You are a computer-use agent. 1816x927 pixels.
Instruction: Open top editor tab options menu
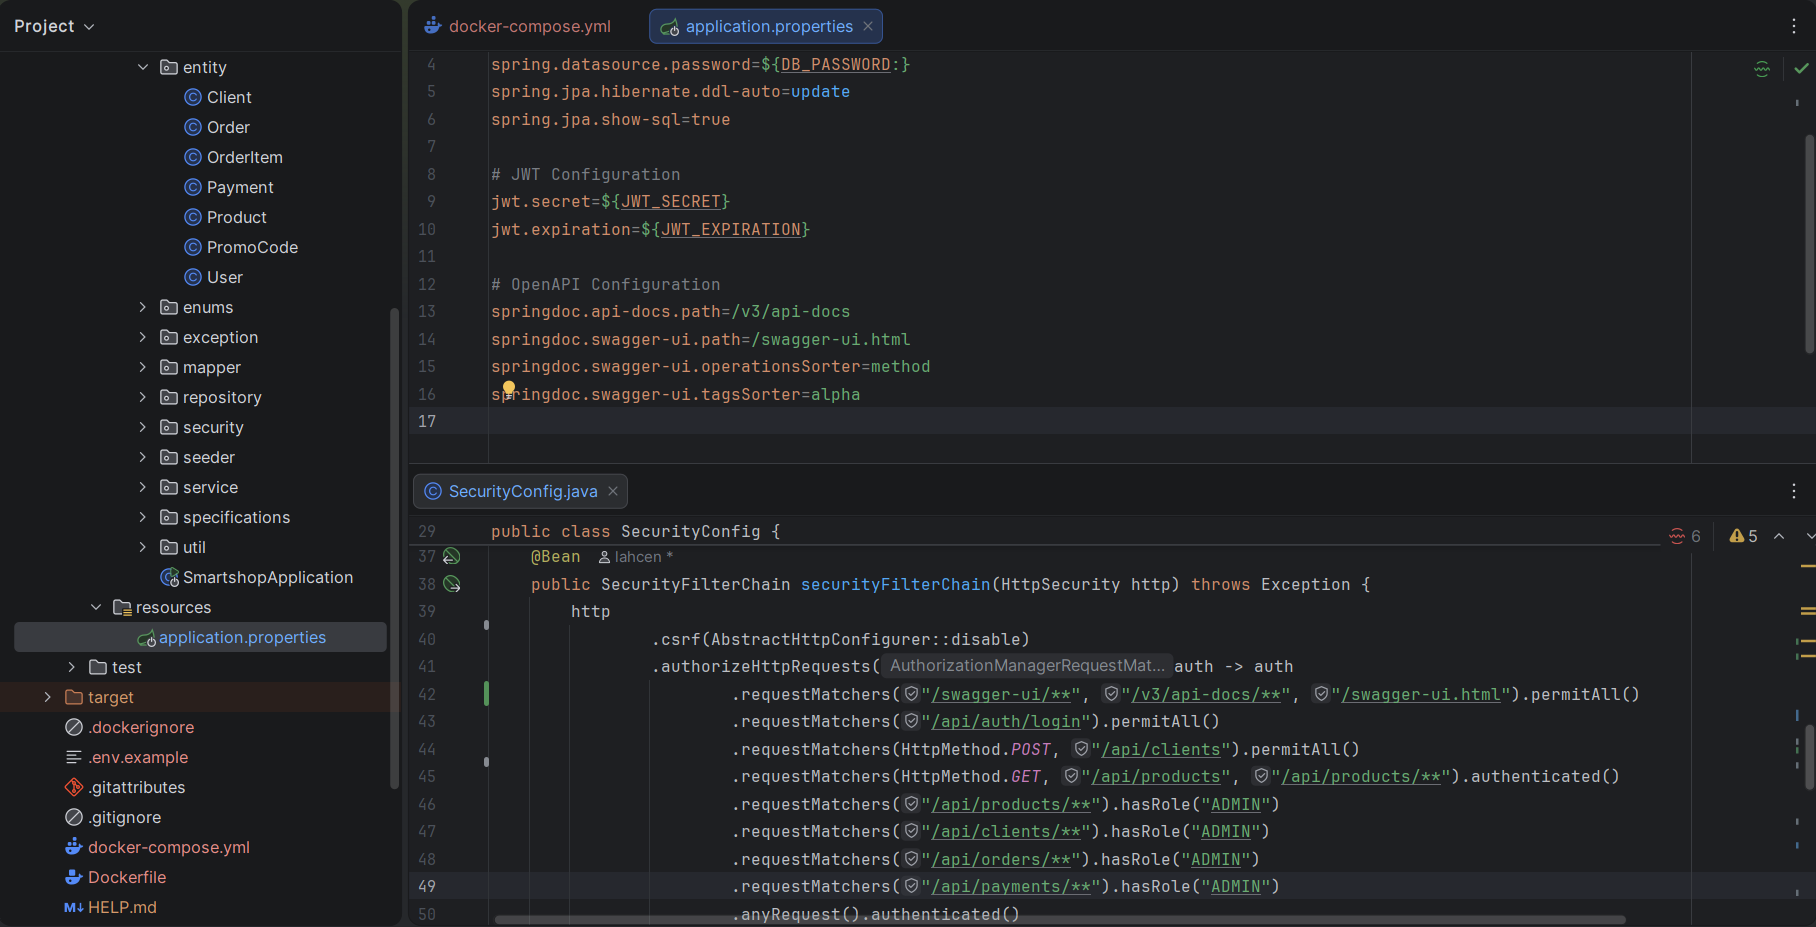[x=1793, y=26]
